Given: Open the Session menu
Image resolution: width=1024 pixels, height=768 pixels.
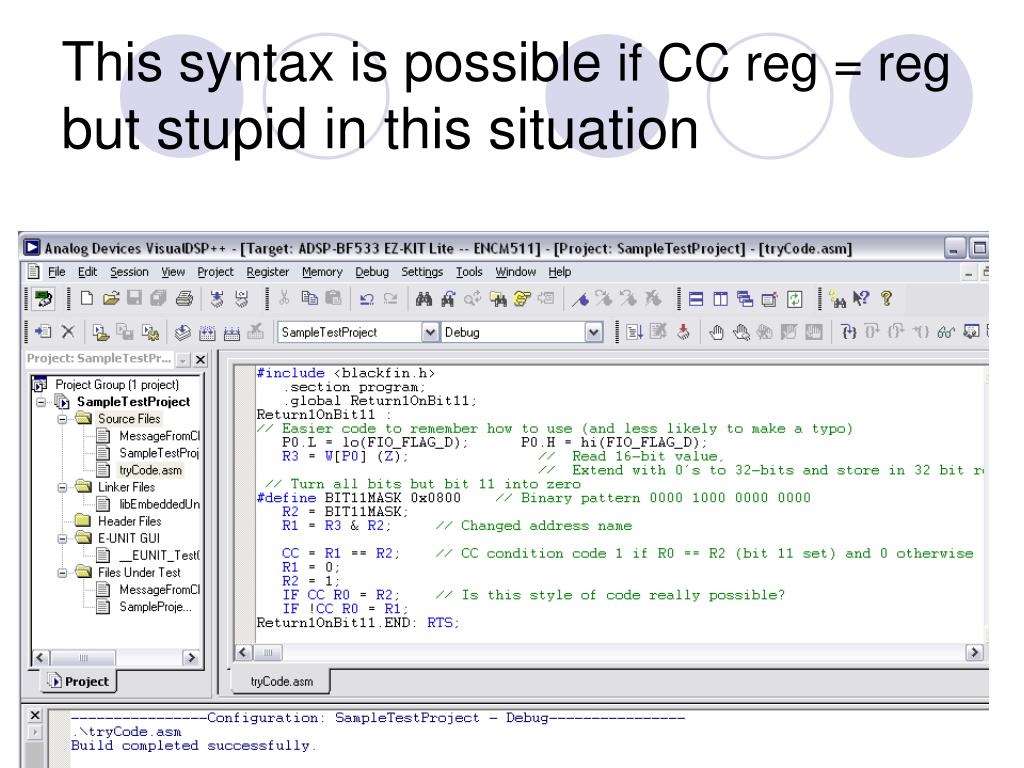Looking at the screenshot, I should point(129,272).
